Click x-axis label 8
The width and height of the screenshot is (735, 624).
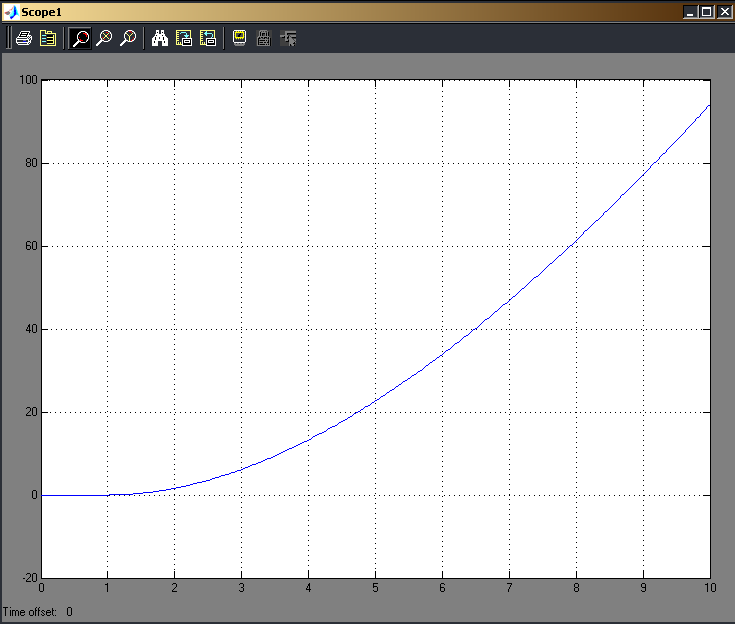[x=576, y=588]
